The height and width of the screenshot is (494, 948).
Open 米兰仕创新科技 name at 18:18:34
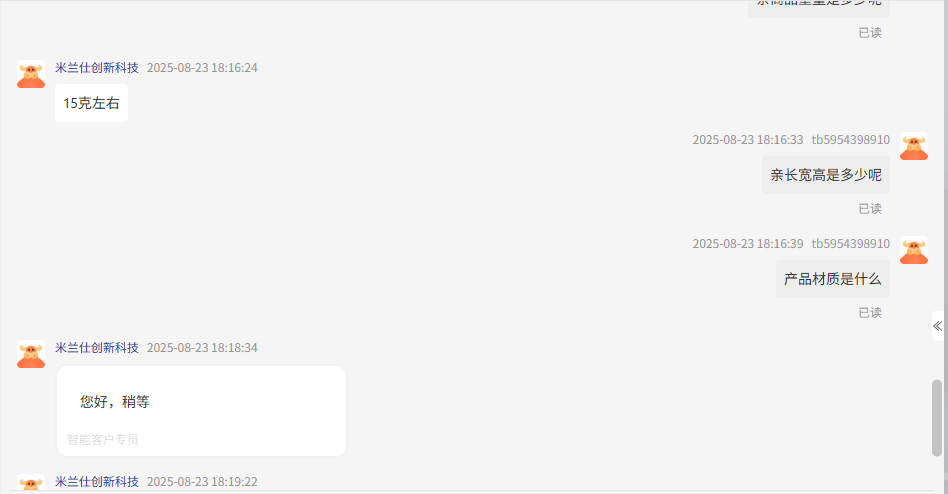click(97, 348)
